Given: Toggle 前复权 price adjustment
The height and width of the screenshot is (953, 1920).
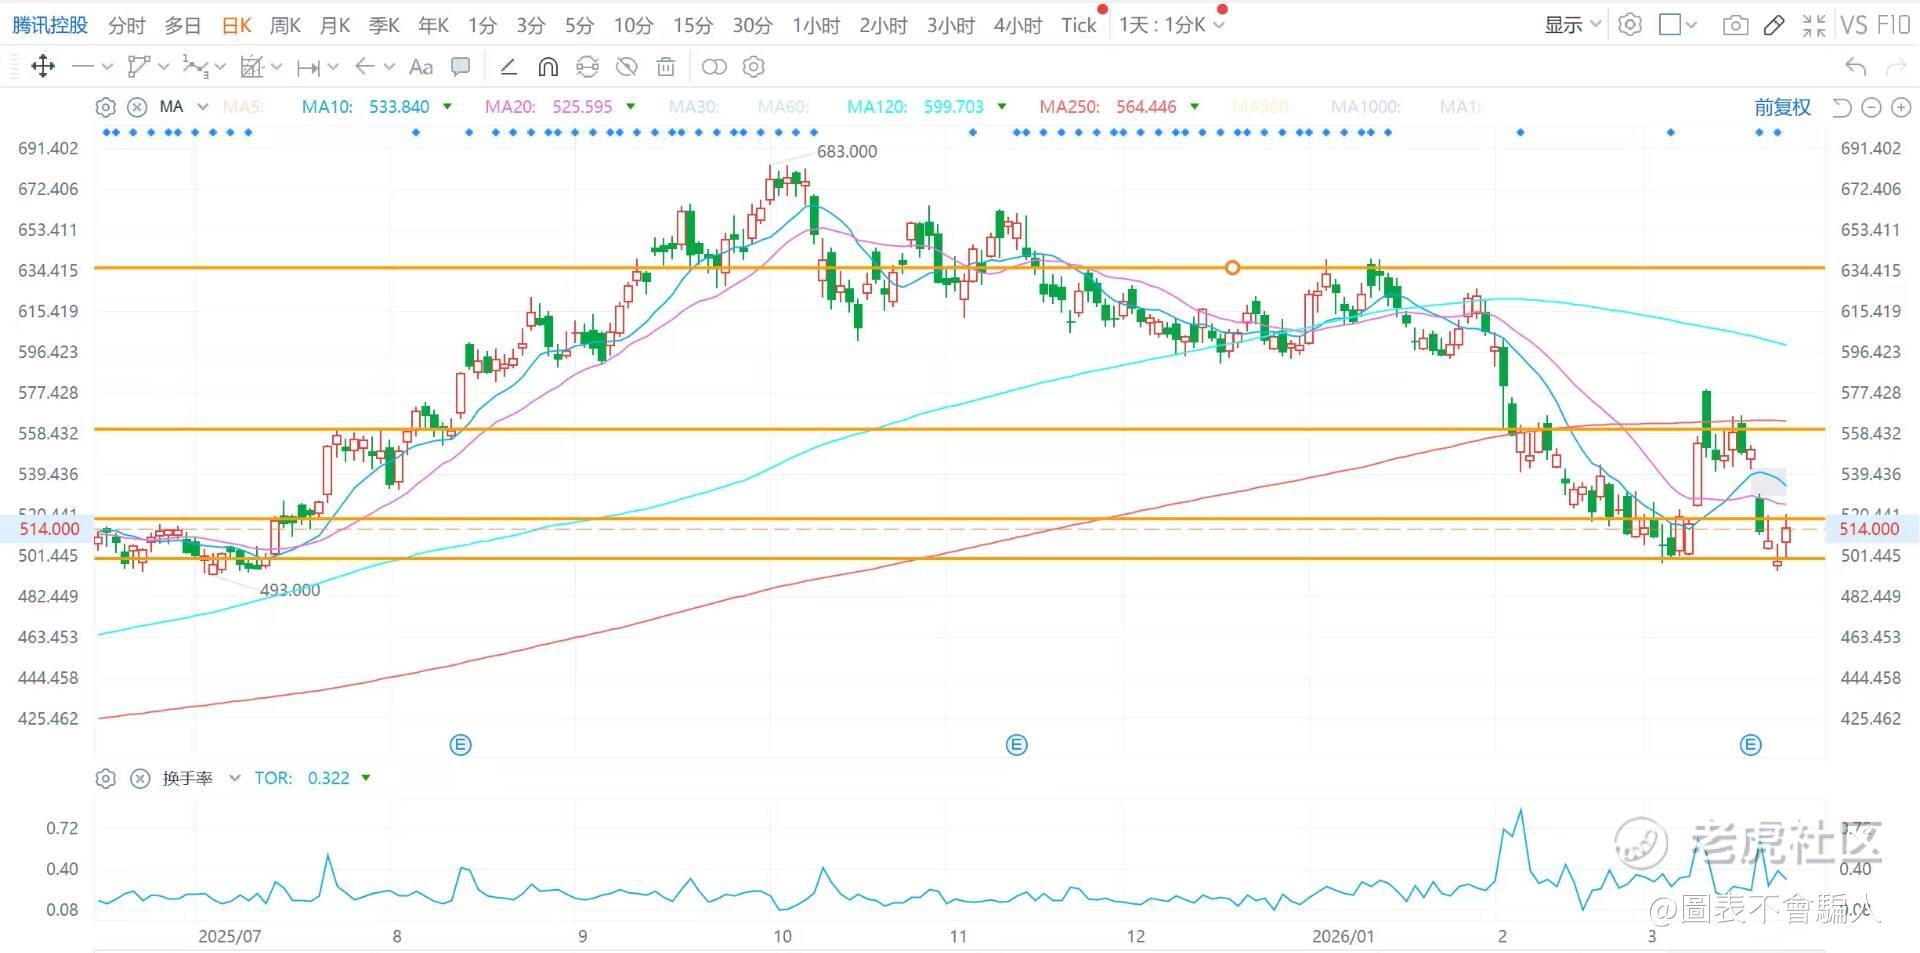Looking at the screenshot, I should 1782,107.
